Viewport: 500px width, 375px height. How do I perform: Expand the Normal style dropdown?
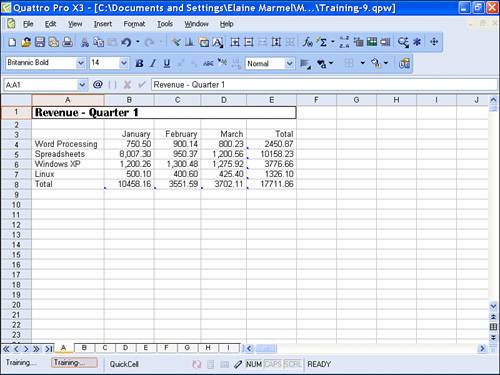289,63
